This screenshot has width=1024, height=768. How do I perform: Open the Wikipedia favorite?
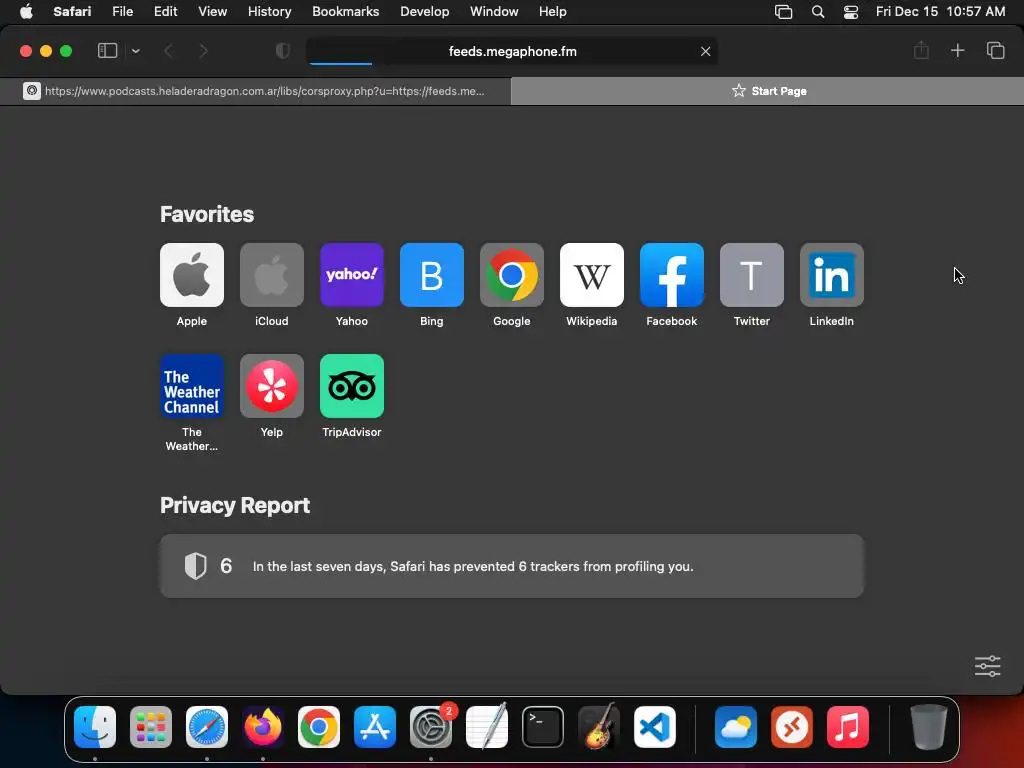[592, 285]
